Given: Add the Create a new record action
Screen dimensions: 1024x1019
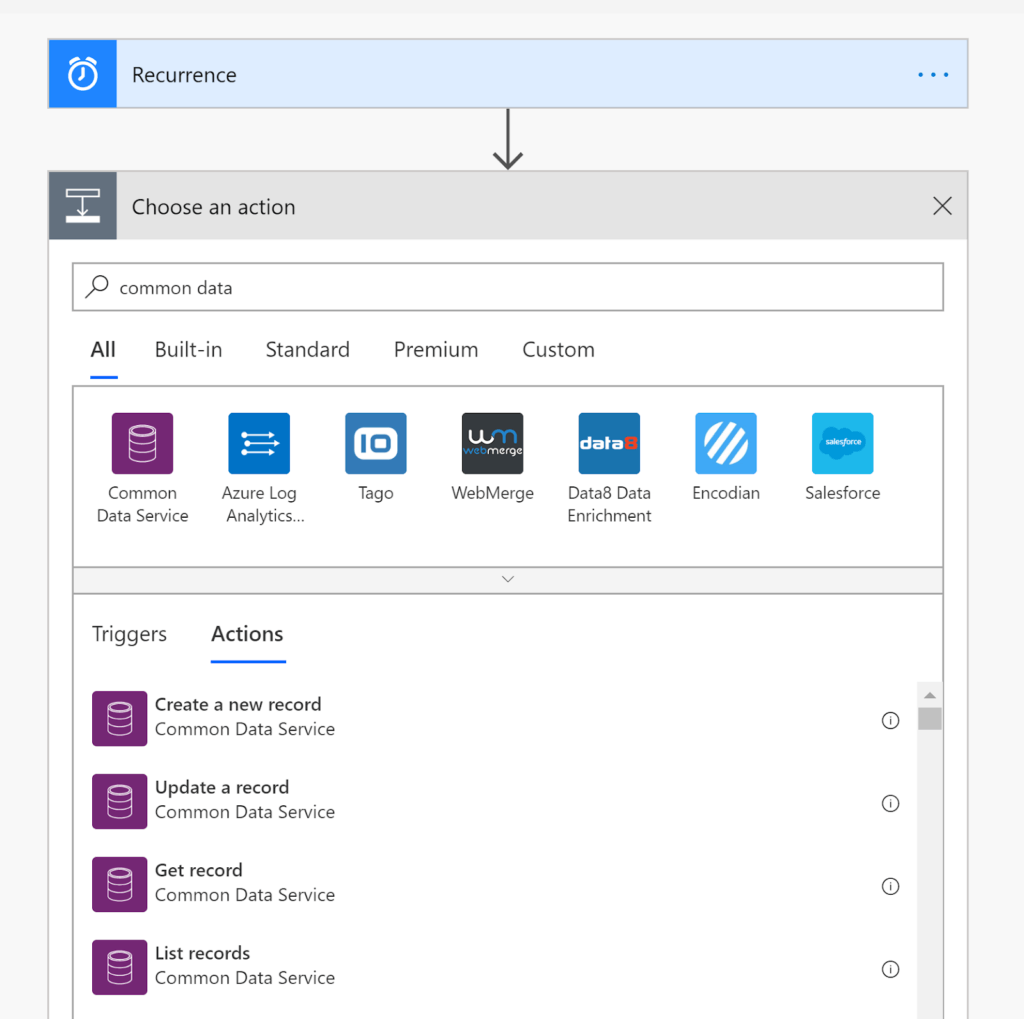Looking at the screenshot, I should pyautogui.click(x=238, y=704).
